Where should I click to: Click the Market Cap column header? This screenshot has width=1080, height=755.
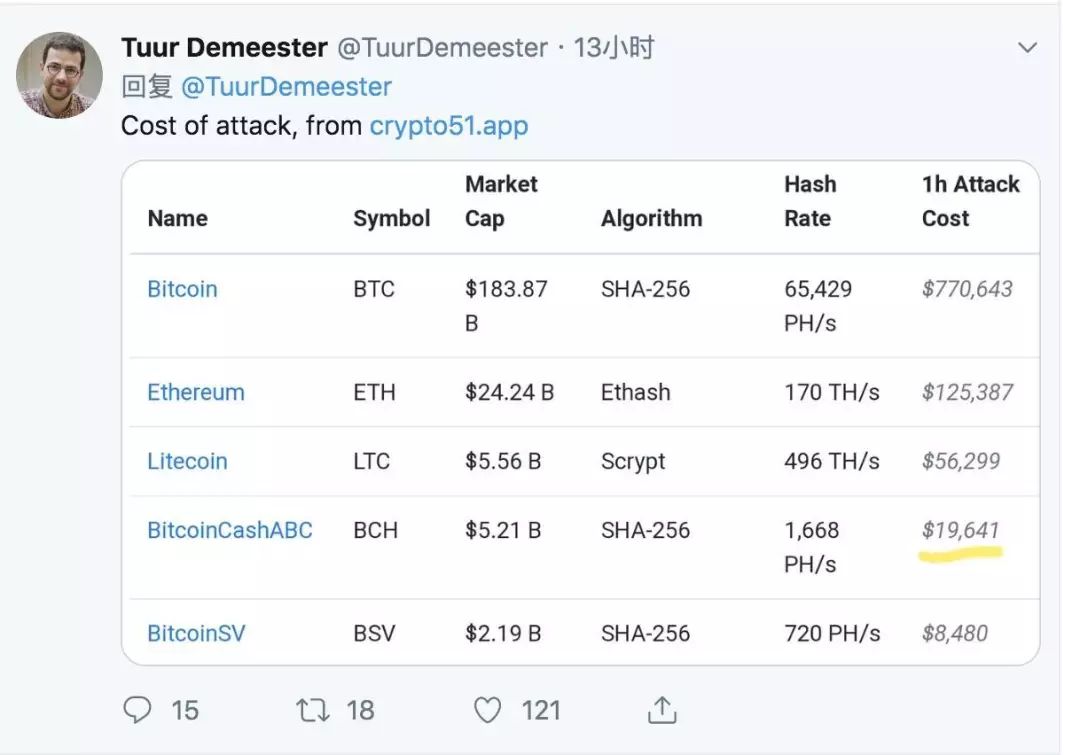[x=501, y=201]
